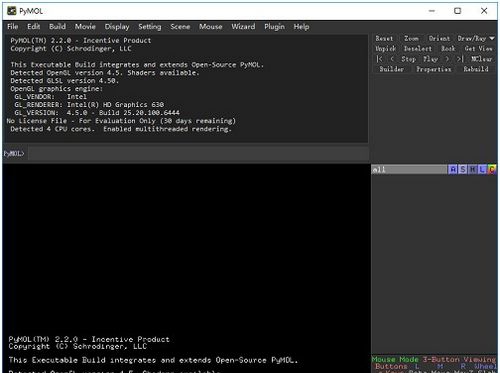
Task: Minimize the PyMOL window
Action: click(432, 11)
